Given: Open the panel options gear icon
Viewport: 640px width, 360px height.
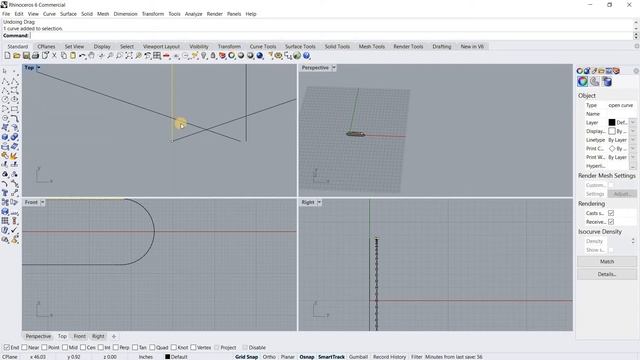Looking at the screenshot, I should pos(636,71).
